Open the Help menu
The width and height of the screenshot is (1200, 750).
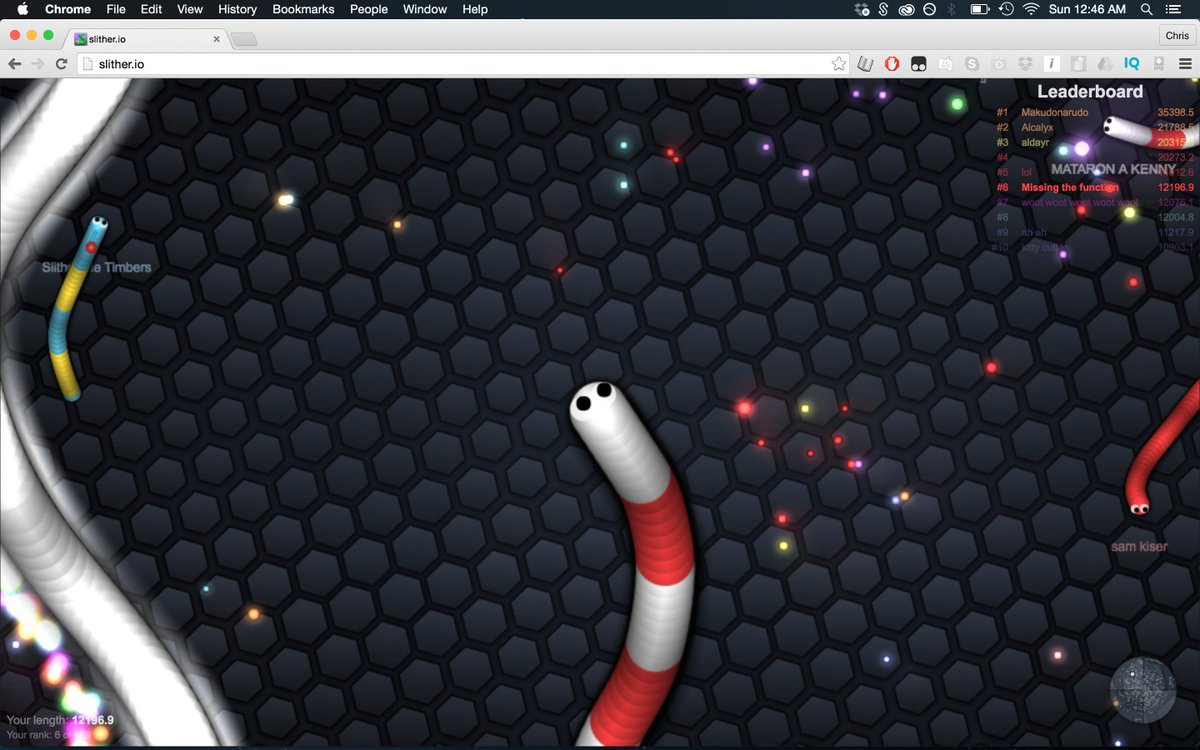point(475,9)
